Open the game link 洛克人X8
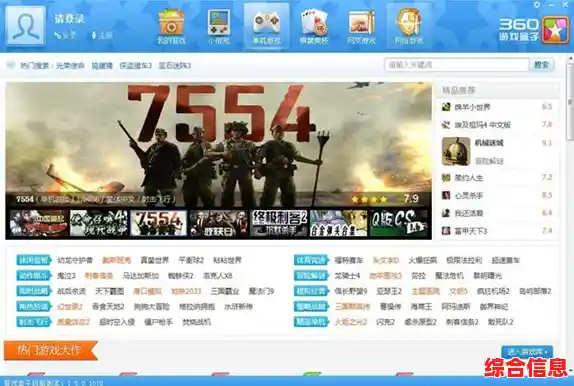The height and width of the screenshot is (386, 574). pos(218,276)
